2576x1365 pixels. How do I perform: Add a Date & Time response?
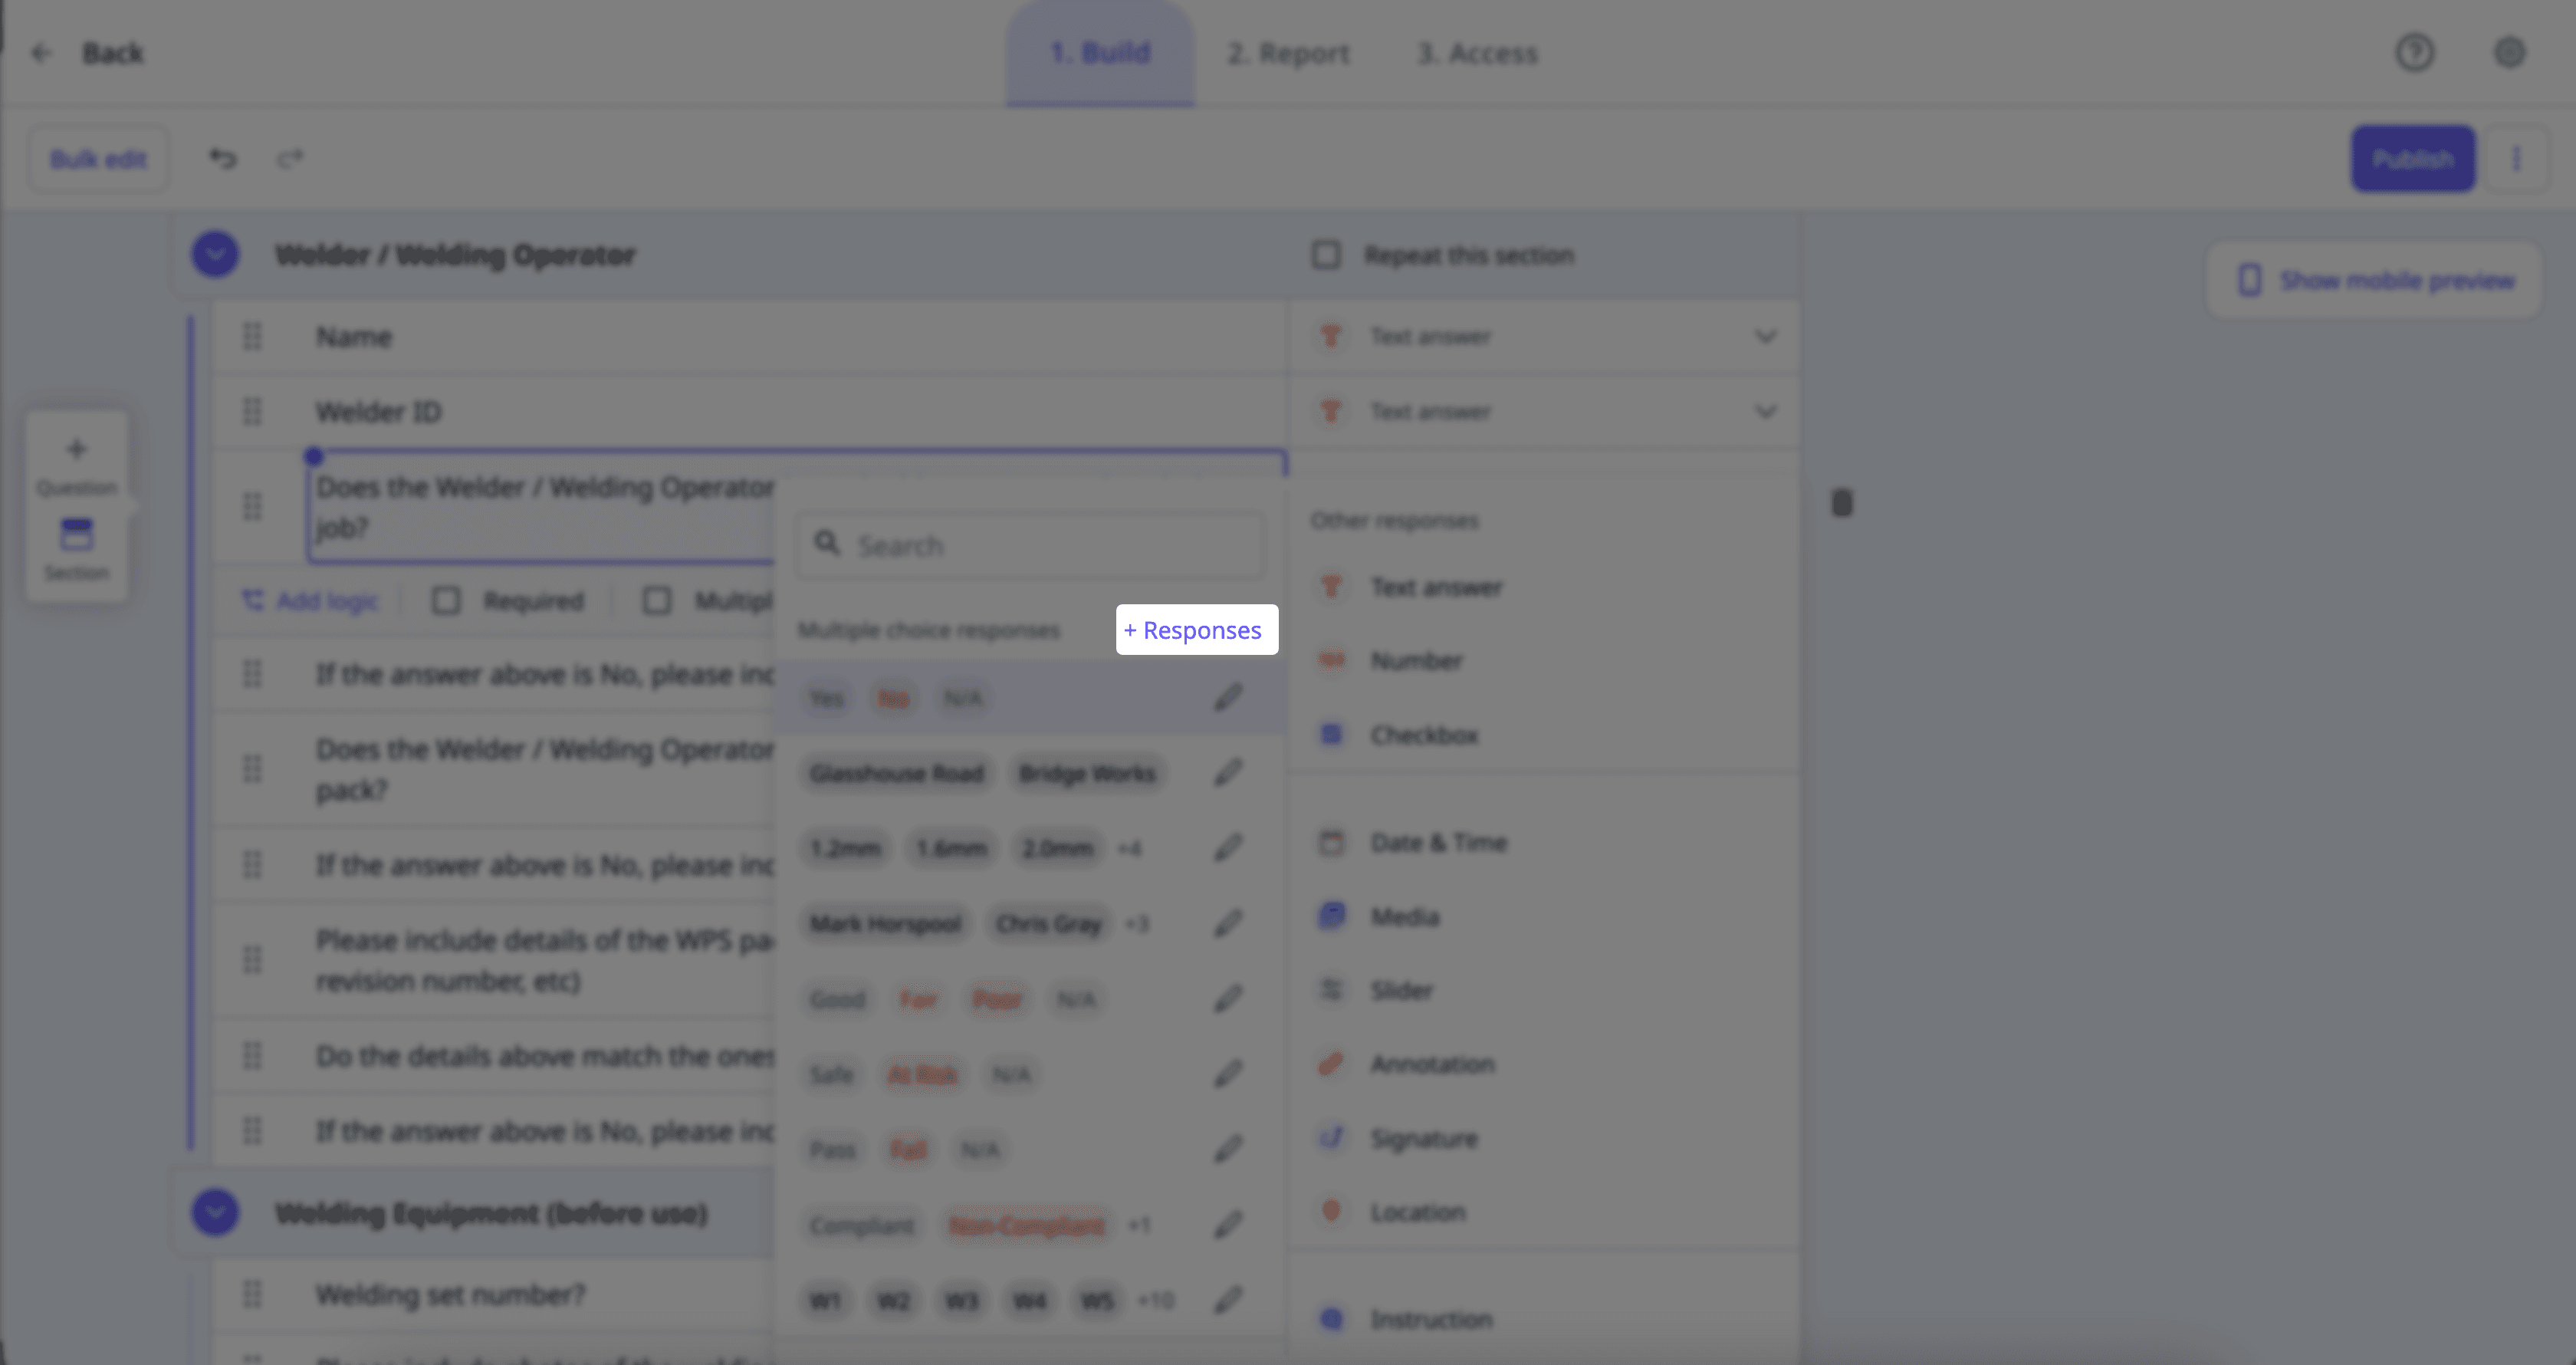coord(1438,842)
